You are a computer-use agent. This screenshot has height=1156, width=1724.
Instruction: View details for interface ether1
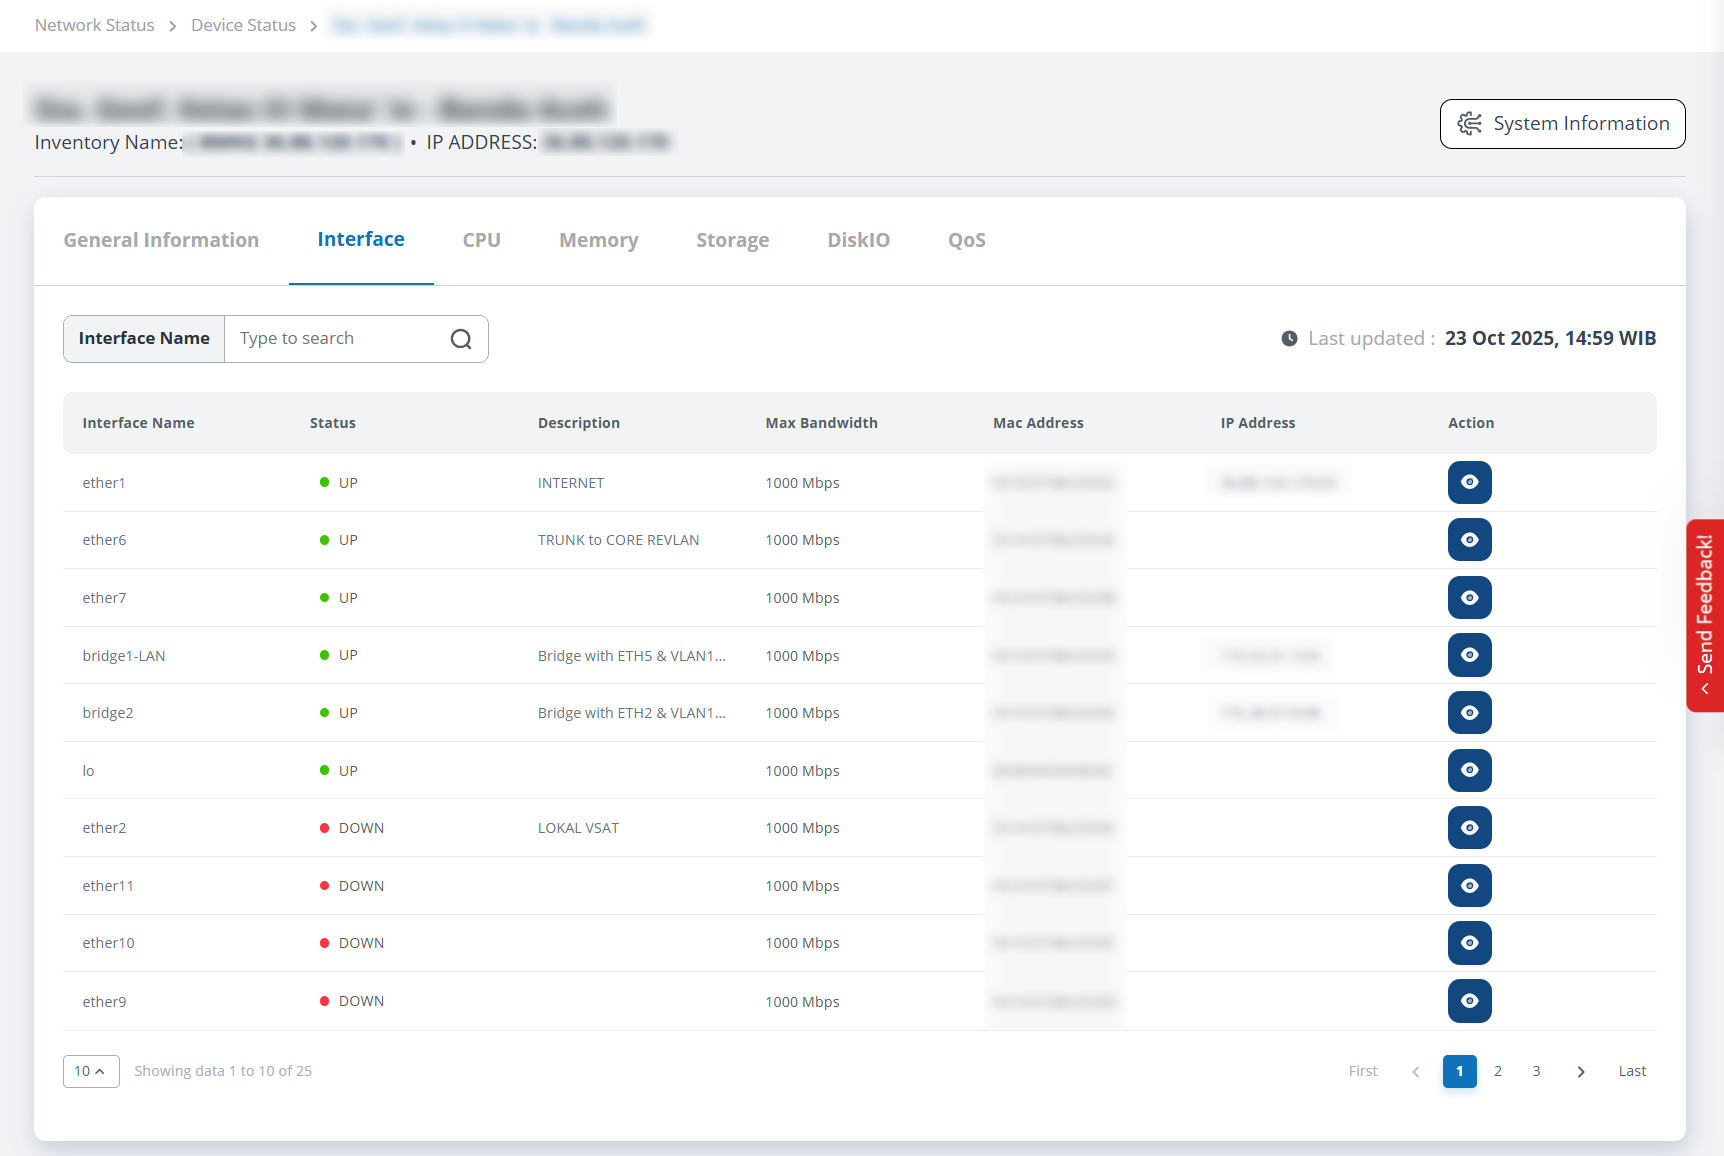click(1469, 482)
